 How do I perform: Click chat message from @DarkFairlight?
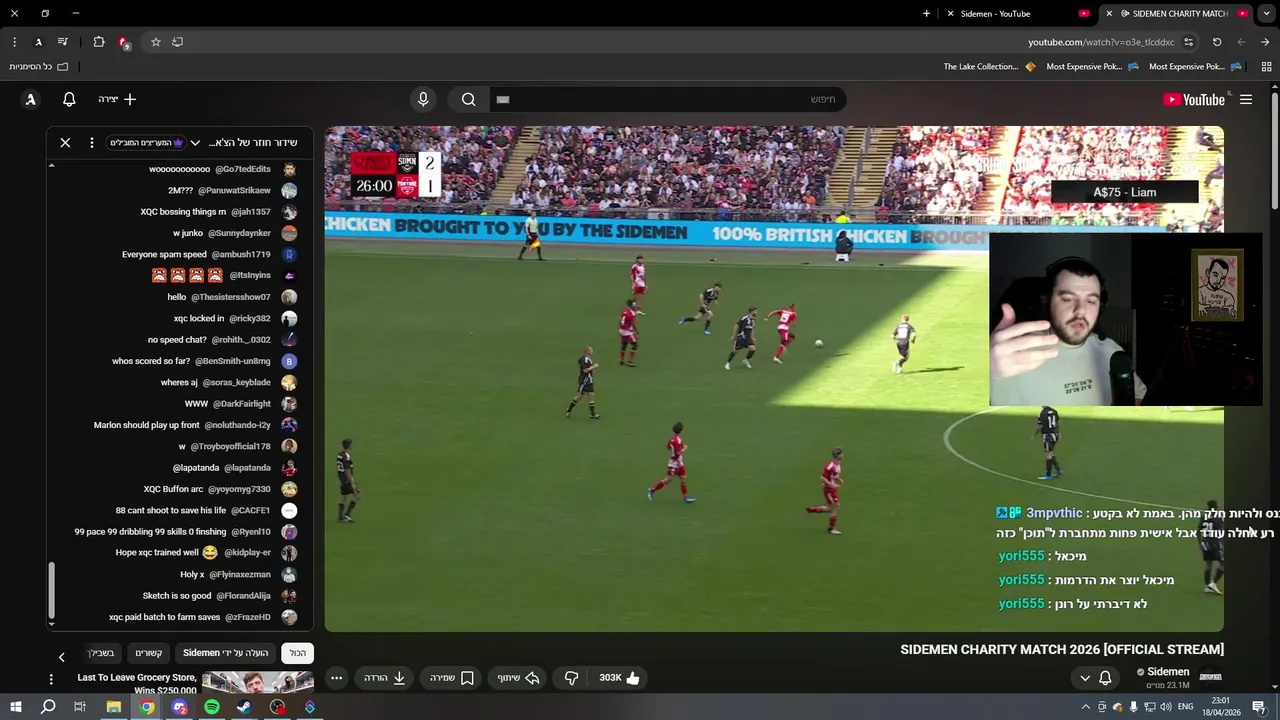click(241, 404)
